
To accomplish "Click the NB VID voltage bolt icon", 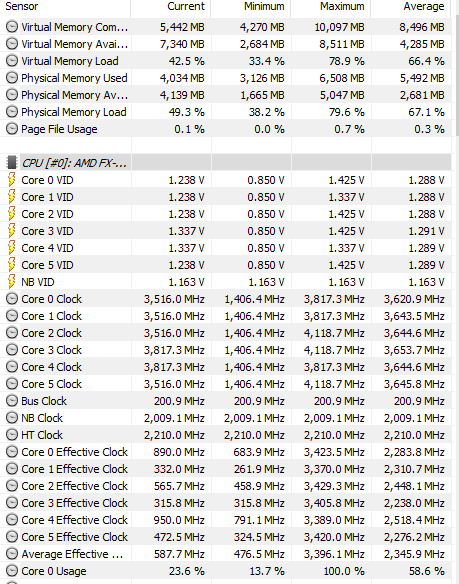I will point(12,282).
